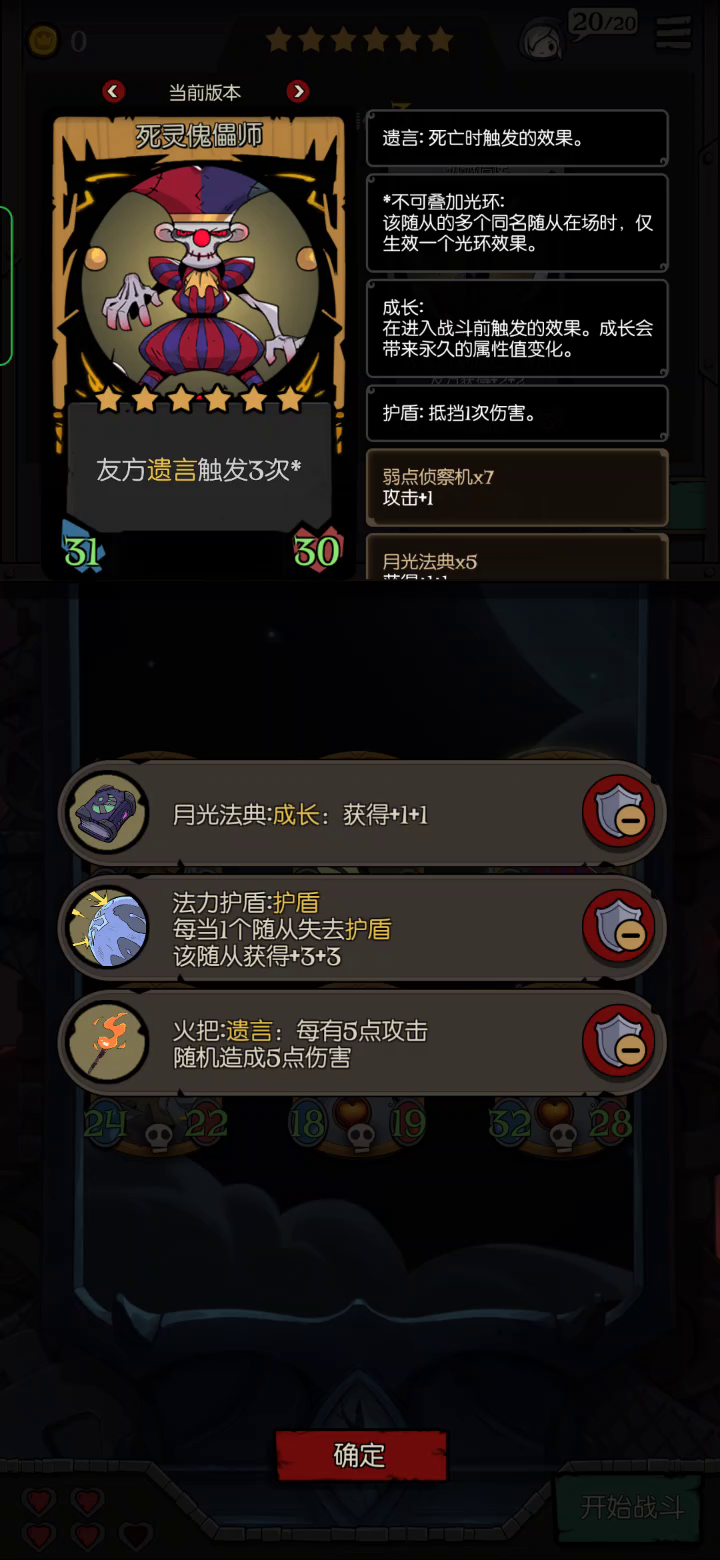The width and height of the screenshot is (720, 1560).
Task: Click the 法力护盾 globe icon
Action: (109, 928)
